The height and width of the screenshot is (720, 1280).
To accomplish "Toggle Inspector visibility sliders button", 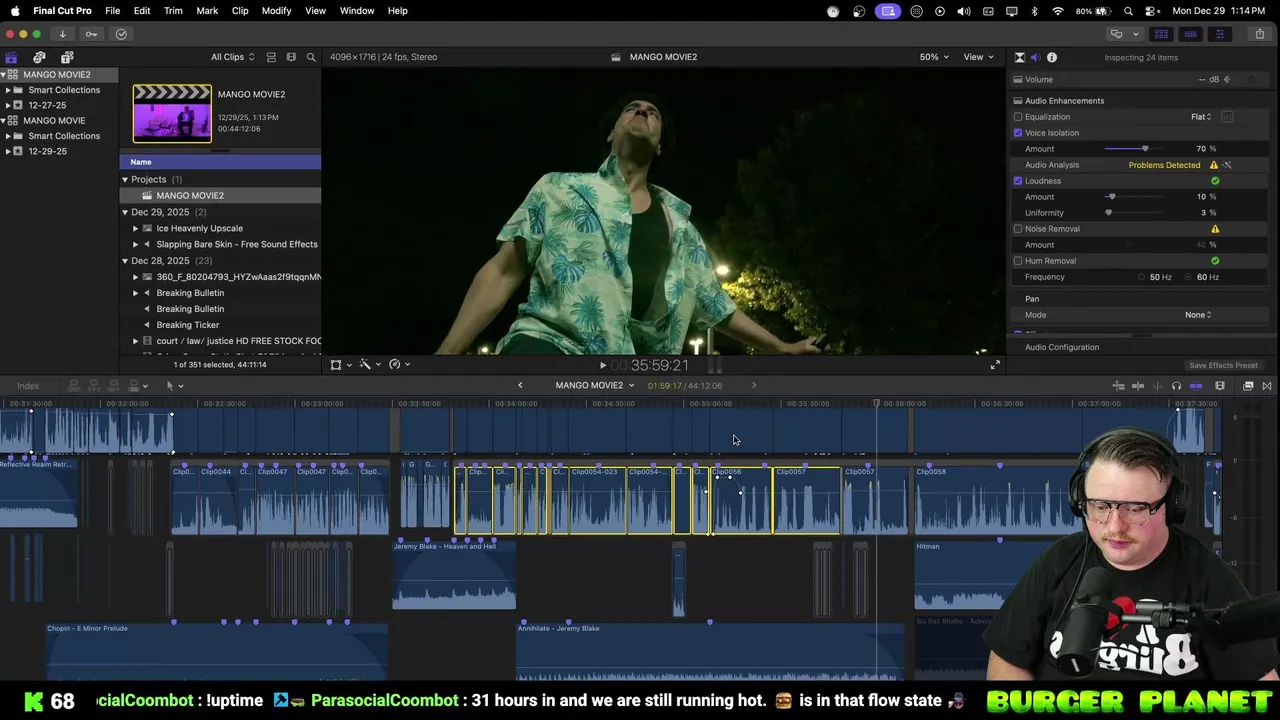I will (1219, 34).
